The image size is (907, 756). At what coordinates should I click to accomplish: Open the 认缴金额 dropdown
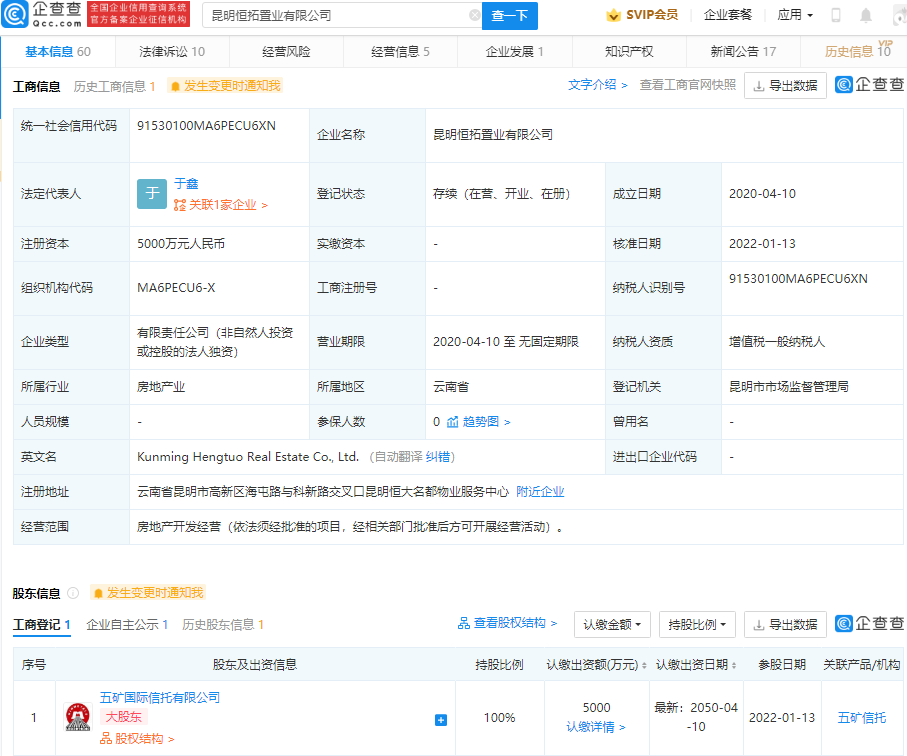click(612, 624)
